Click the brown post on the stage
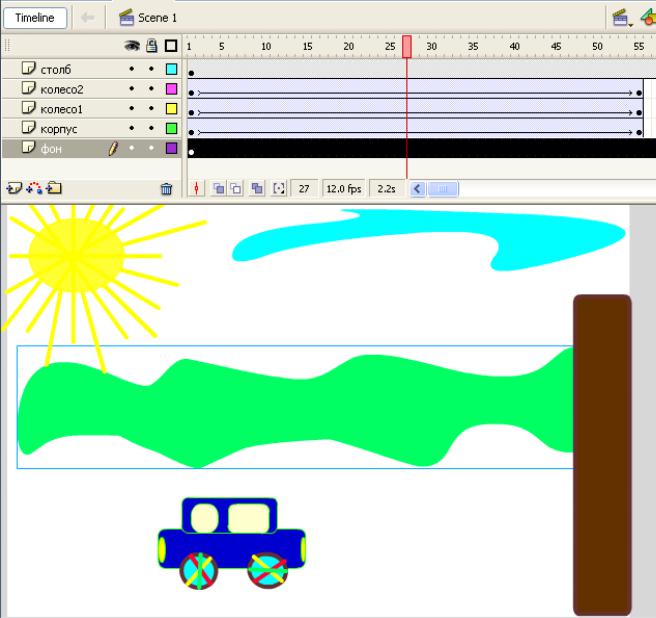The height and width of the screenshot is (618, 656). click(x=602, y=455)
